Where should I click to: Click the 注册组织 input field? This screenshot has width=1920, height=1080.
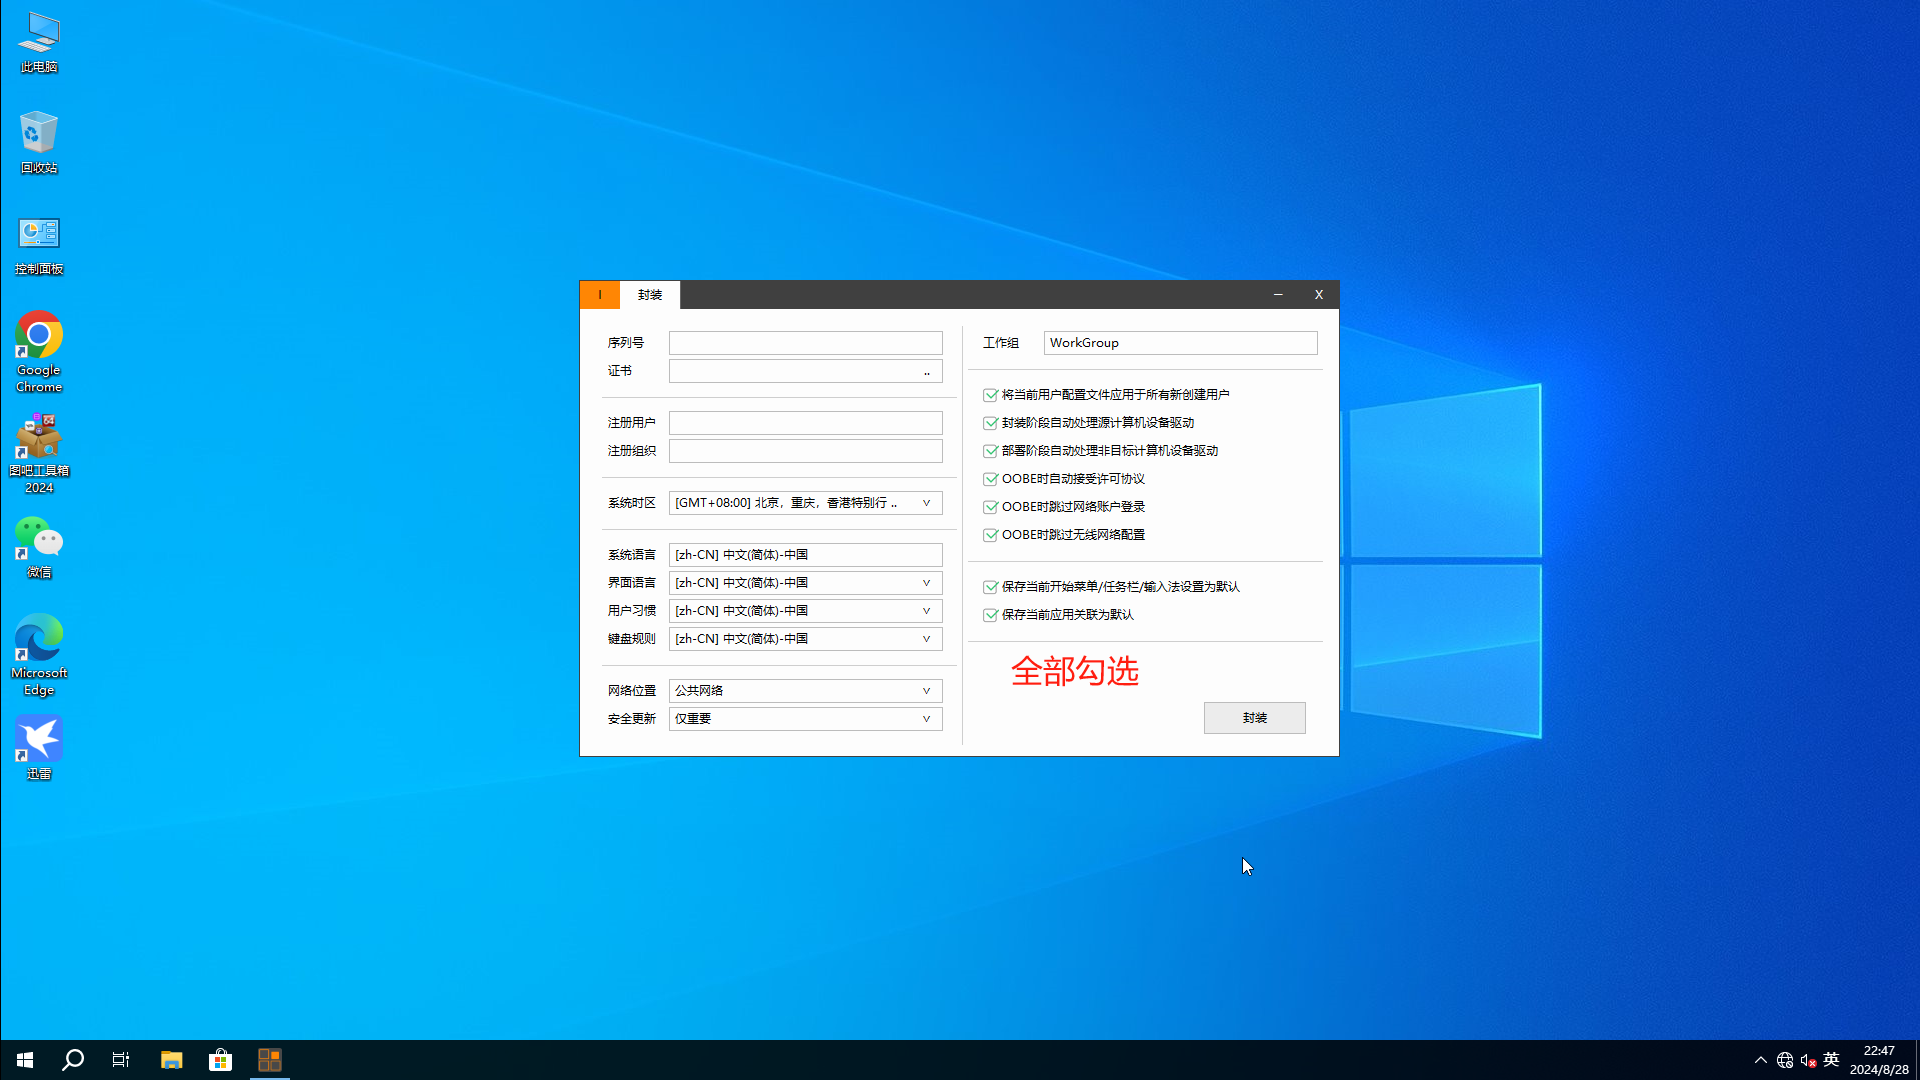click(x=805, y=451)
